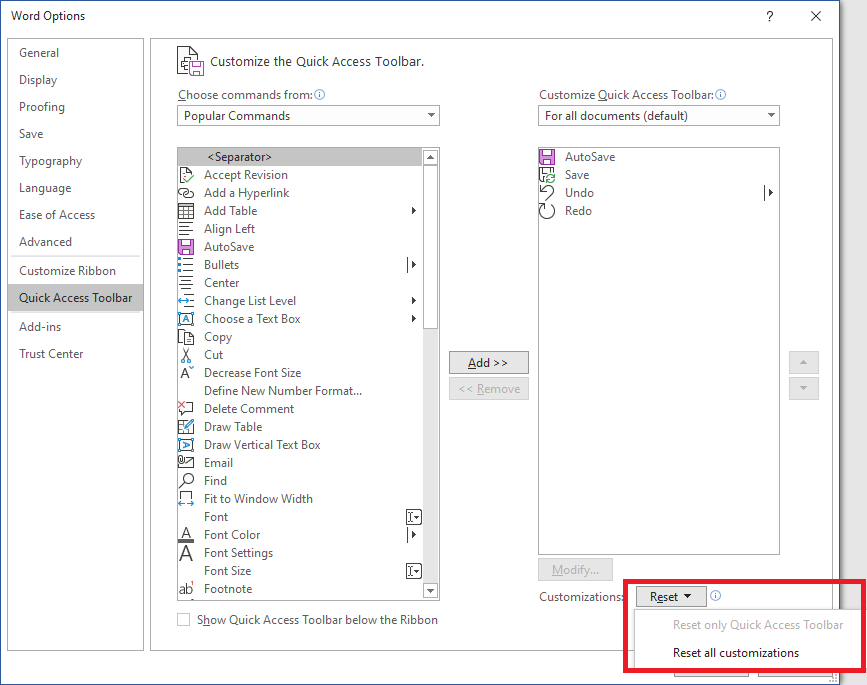This screenshot has height=685, width=867.
Task: Open the Add-ins category
Action: coord(75,327)
